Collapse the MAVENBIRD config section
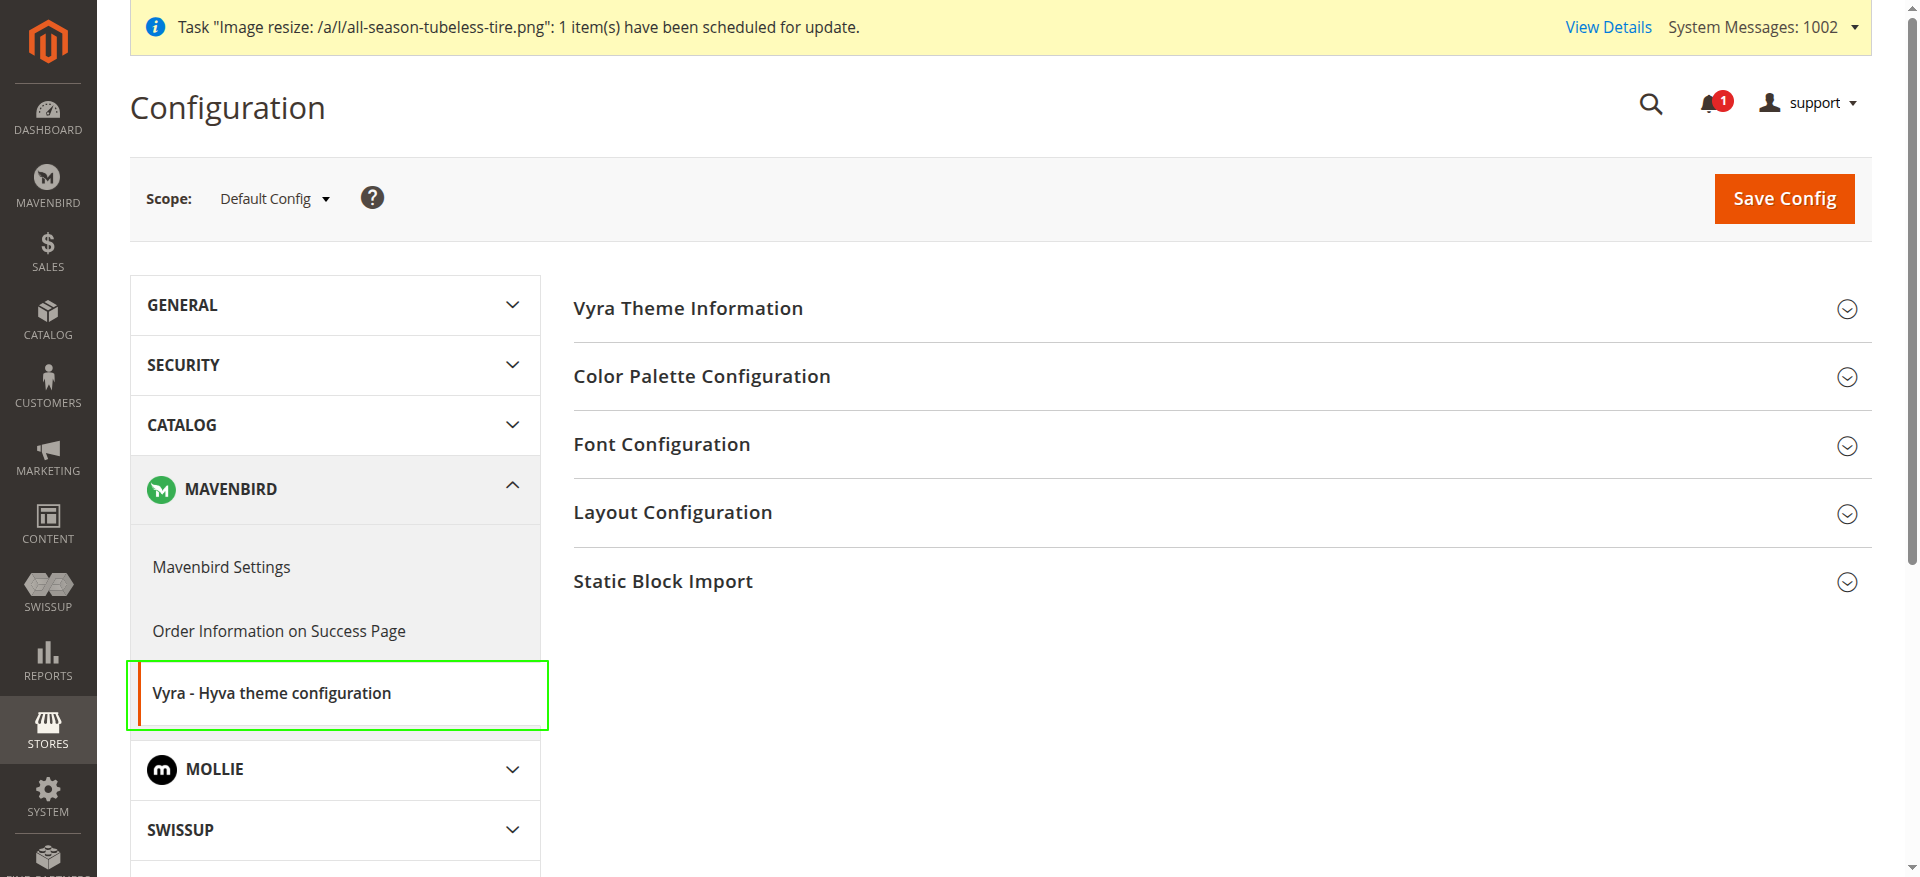 [x=335, y=489]
